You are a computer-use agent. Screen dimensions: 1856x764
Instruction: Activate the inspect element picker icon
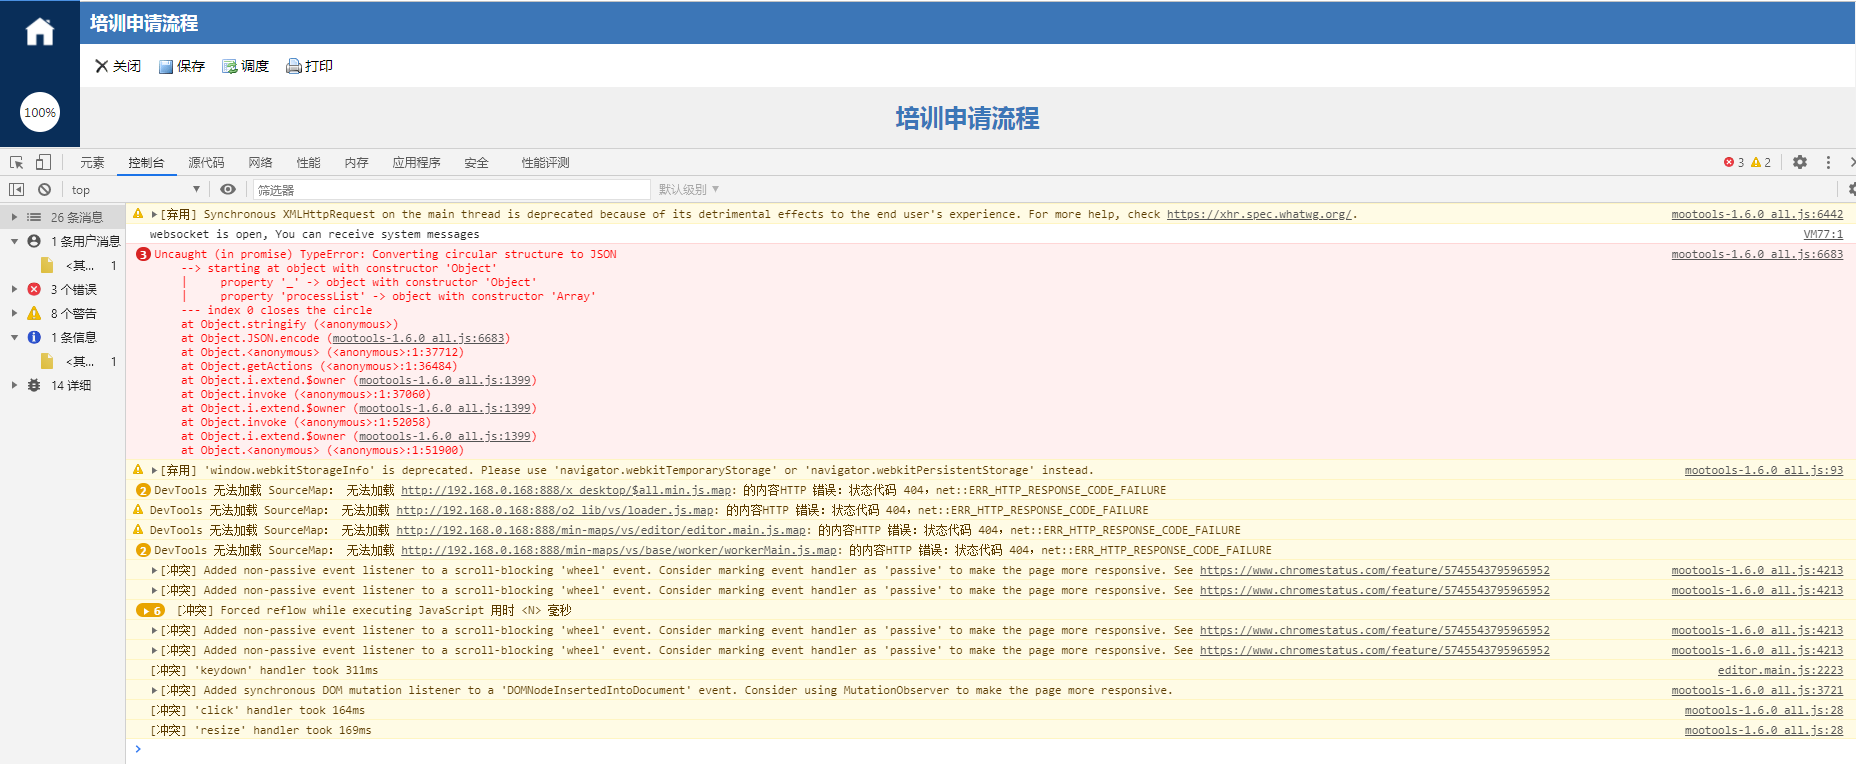click(x=17, y=162)
